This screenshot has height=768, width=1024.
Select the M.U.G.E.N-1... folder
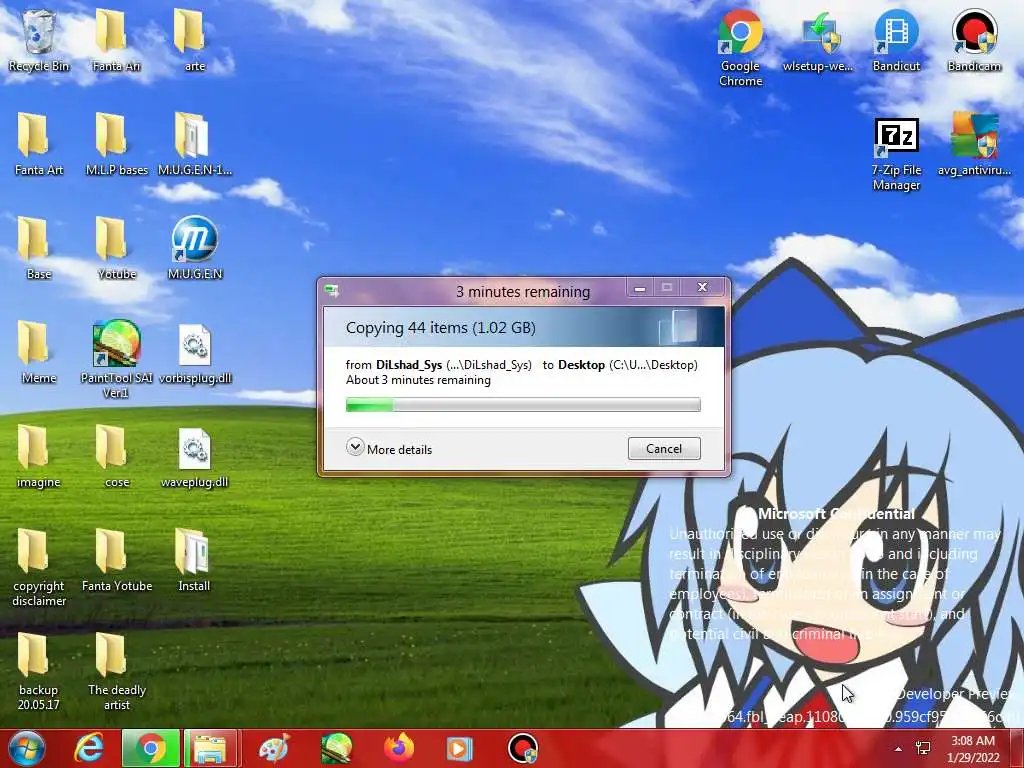click(x=194, y=145)
